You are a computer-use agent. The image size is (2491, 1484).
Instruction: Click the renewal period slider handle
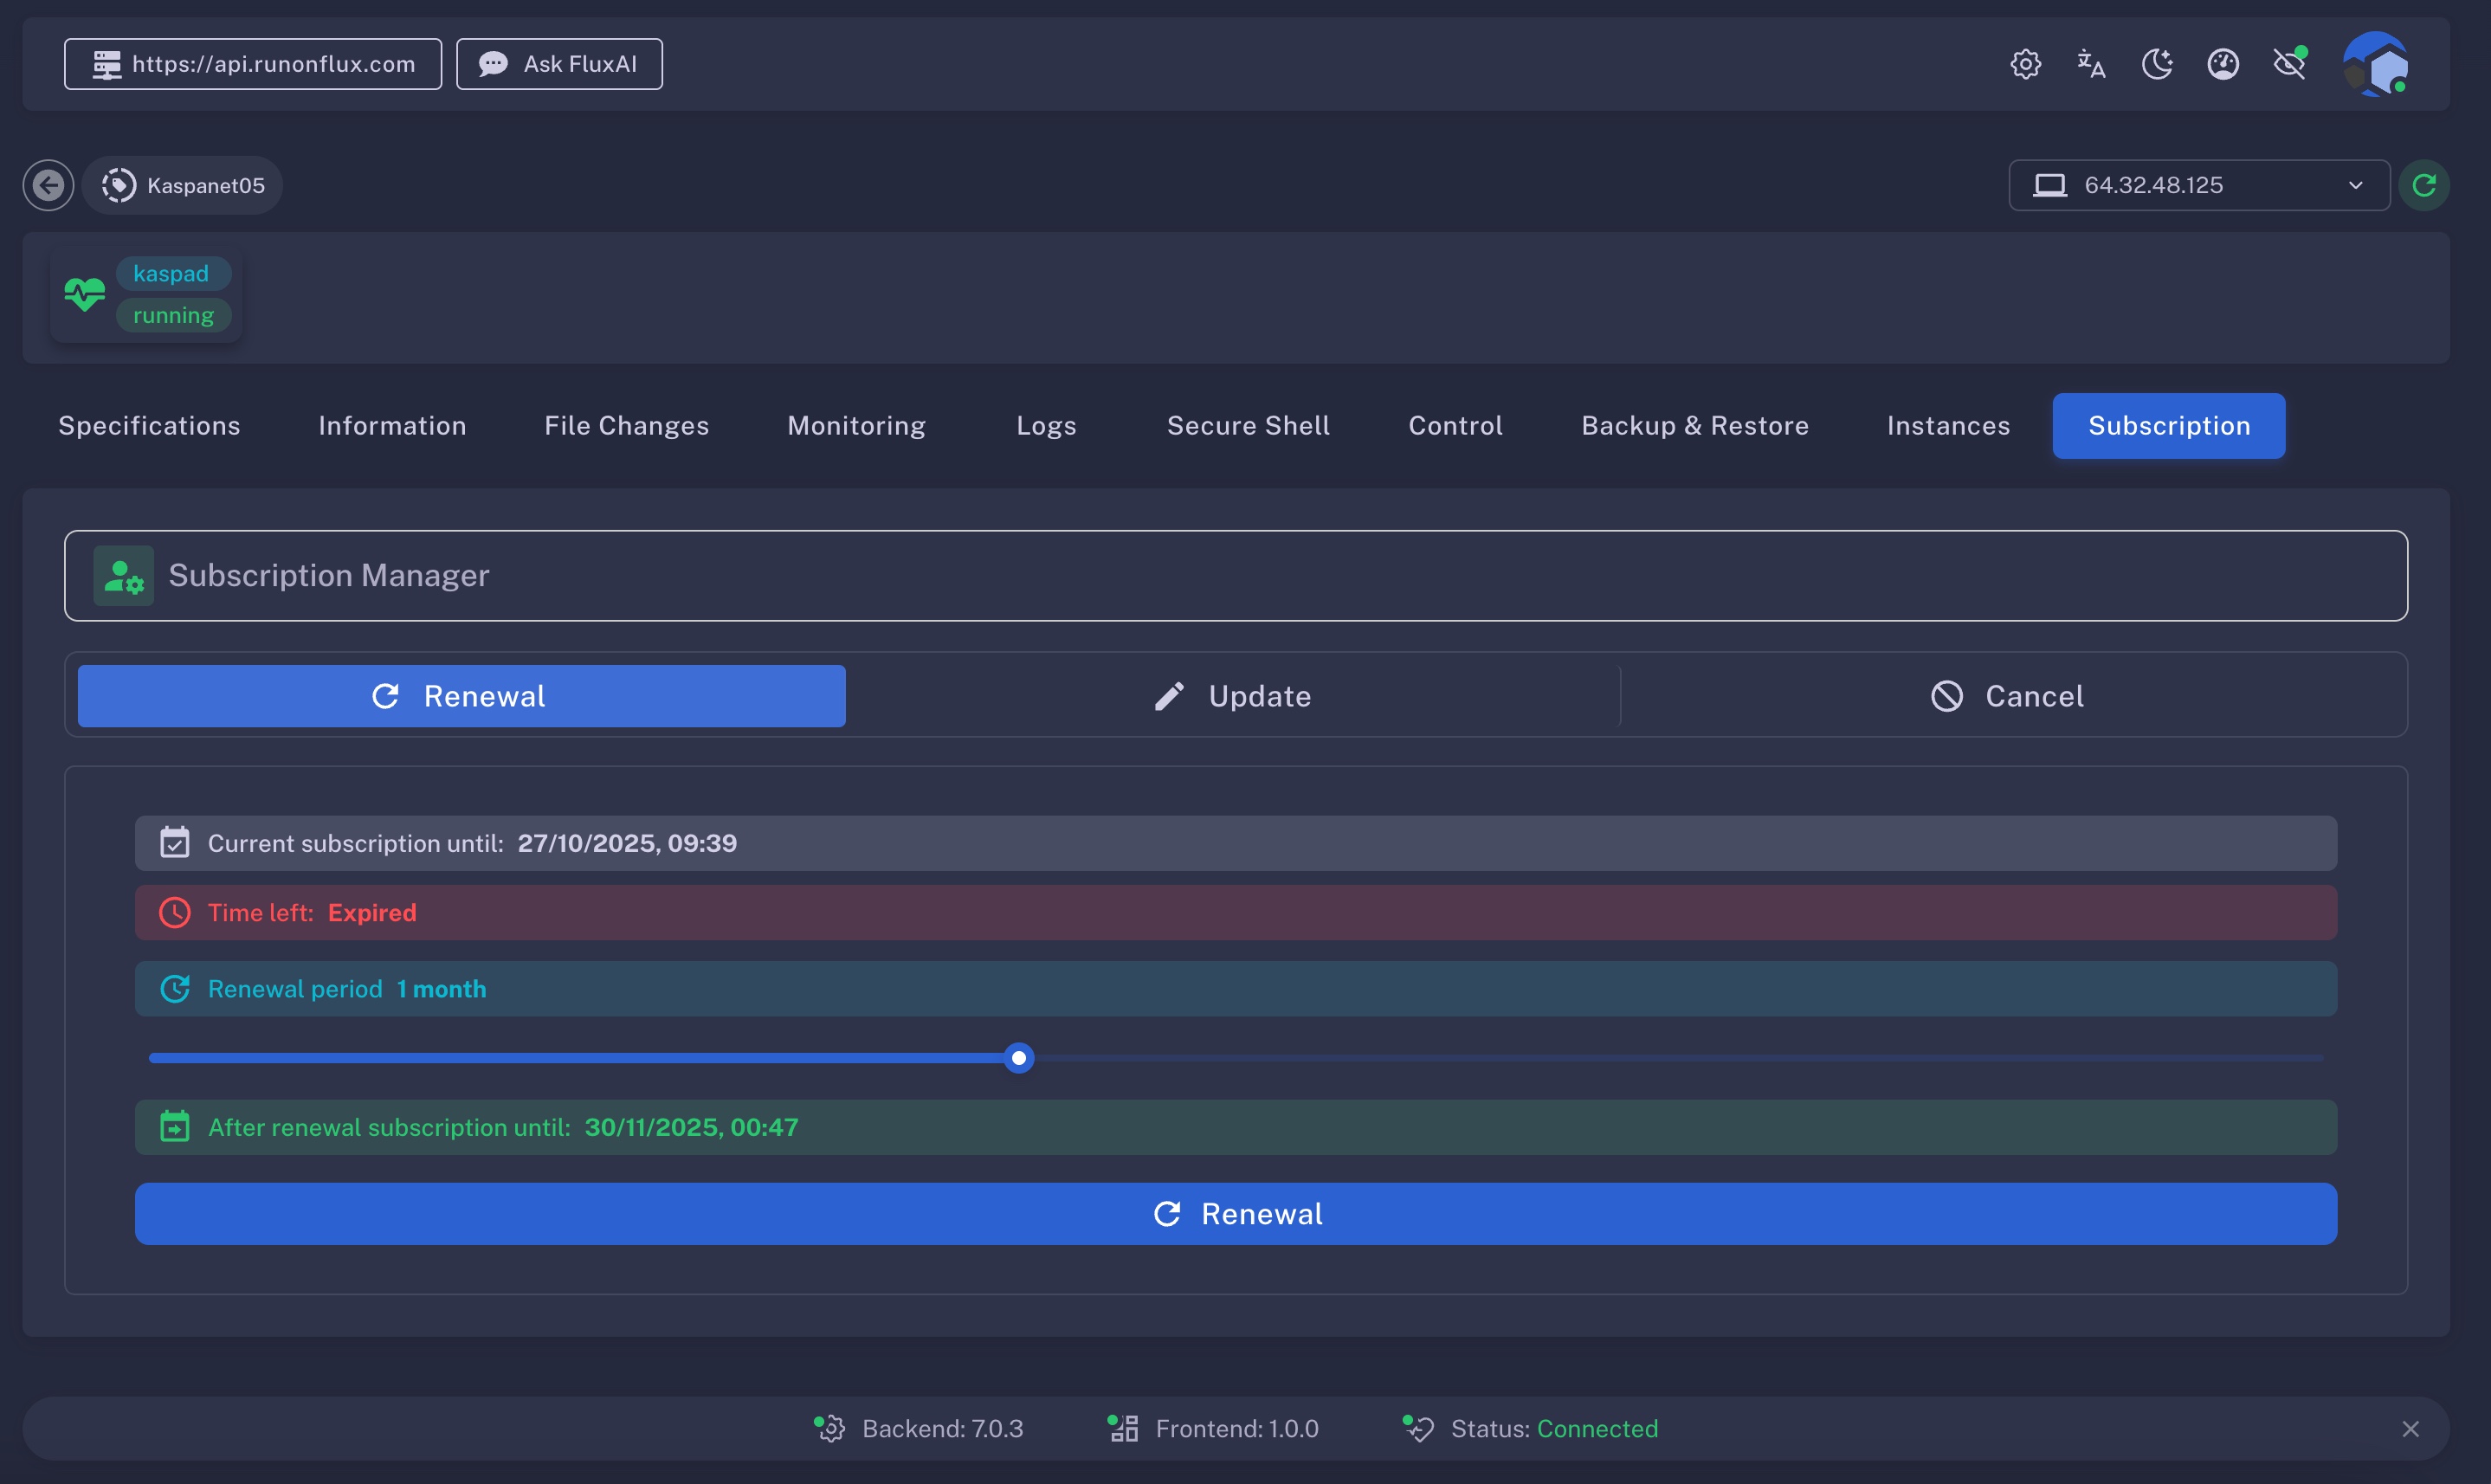[1018, 1058]
